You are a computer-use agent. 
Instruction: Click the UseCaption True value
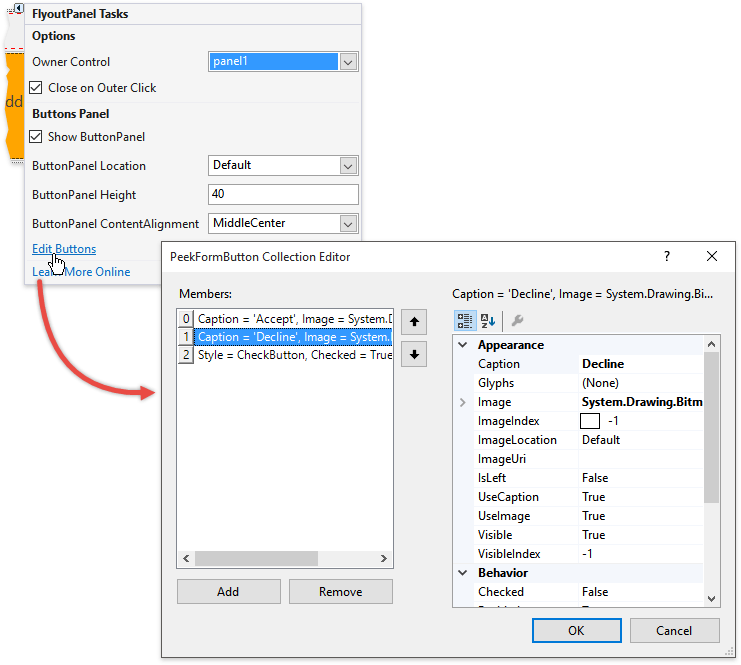click(594, 497)
